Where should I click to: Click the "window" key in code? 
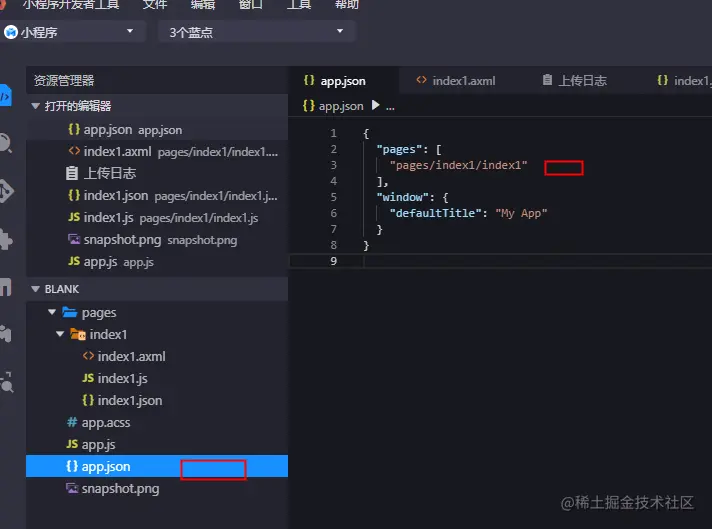(402, 197)
